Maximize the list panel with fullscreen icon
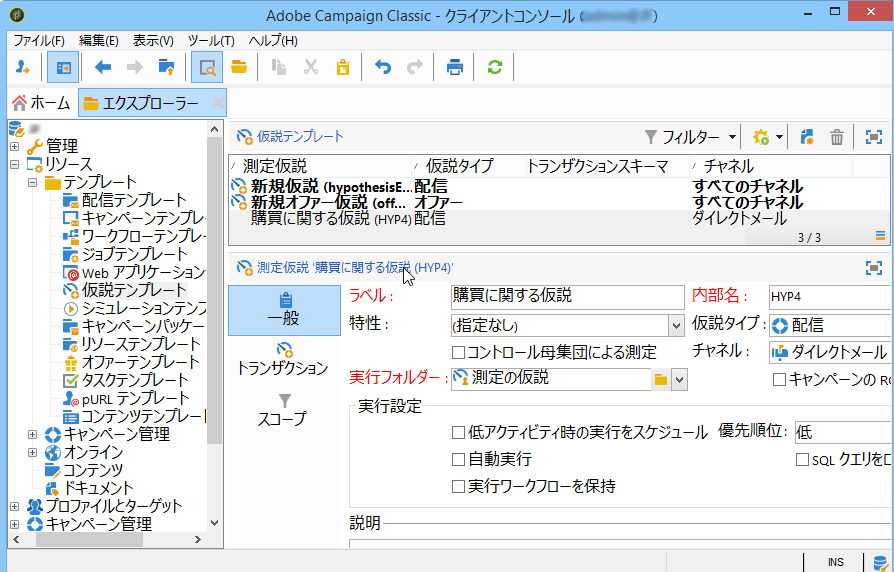The width and height of the screenshot is (894, 572). click(873, 137)
